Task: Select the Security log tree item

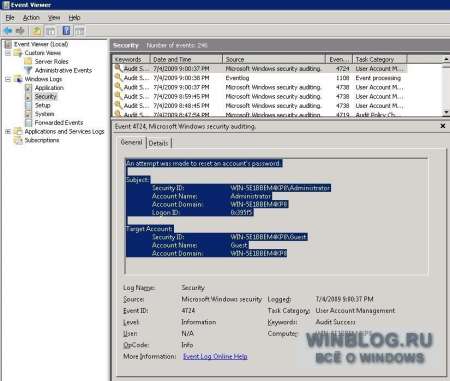Action: click(45, 96)
